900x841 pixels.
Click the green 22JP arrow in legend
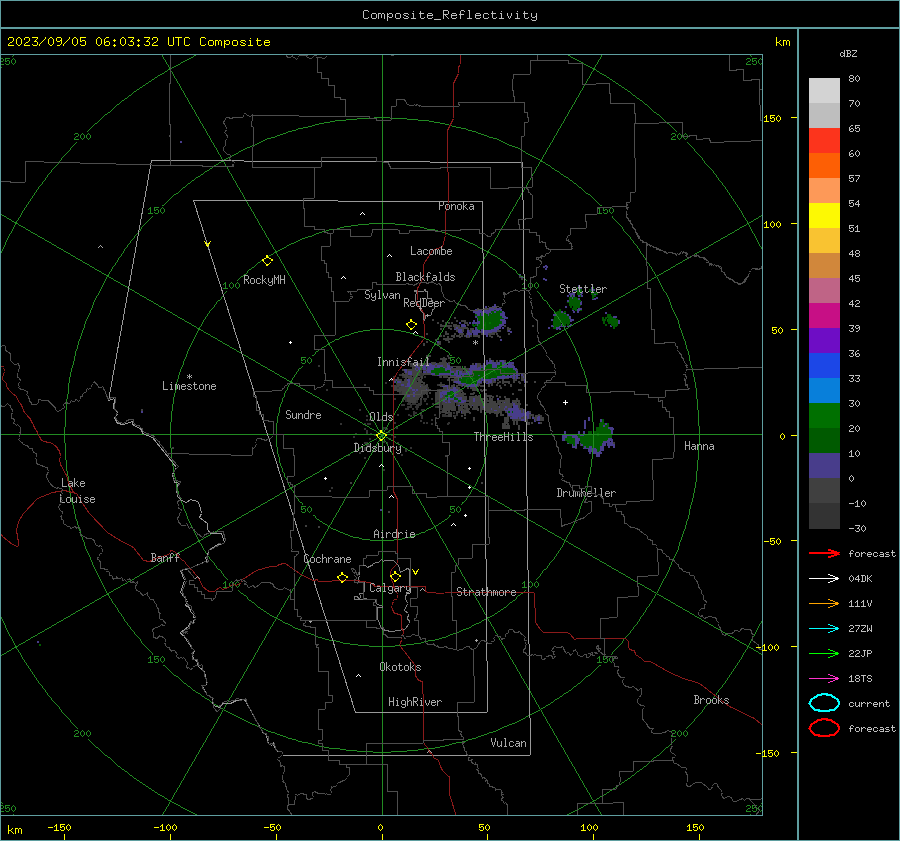[824, 653]
